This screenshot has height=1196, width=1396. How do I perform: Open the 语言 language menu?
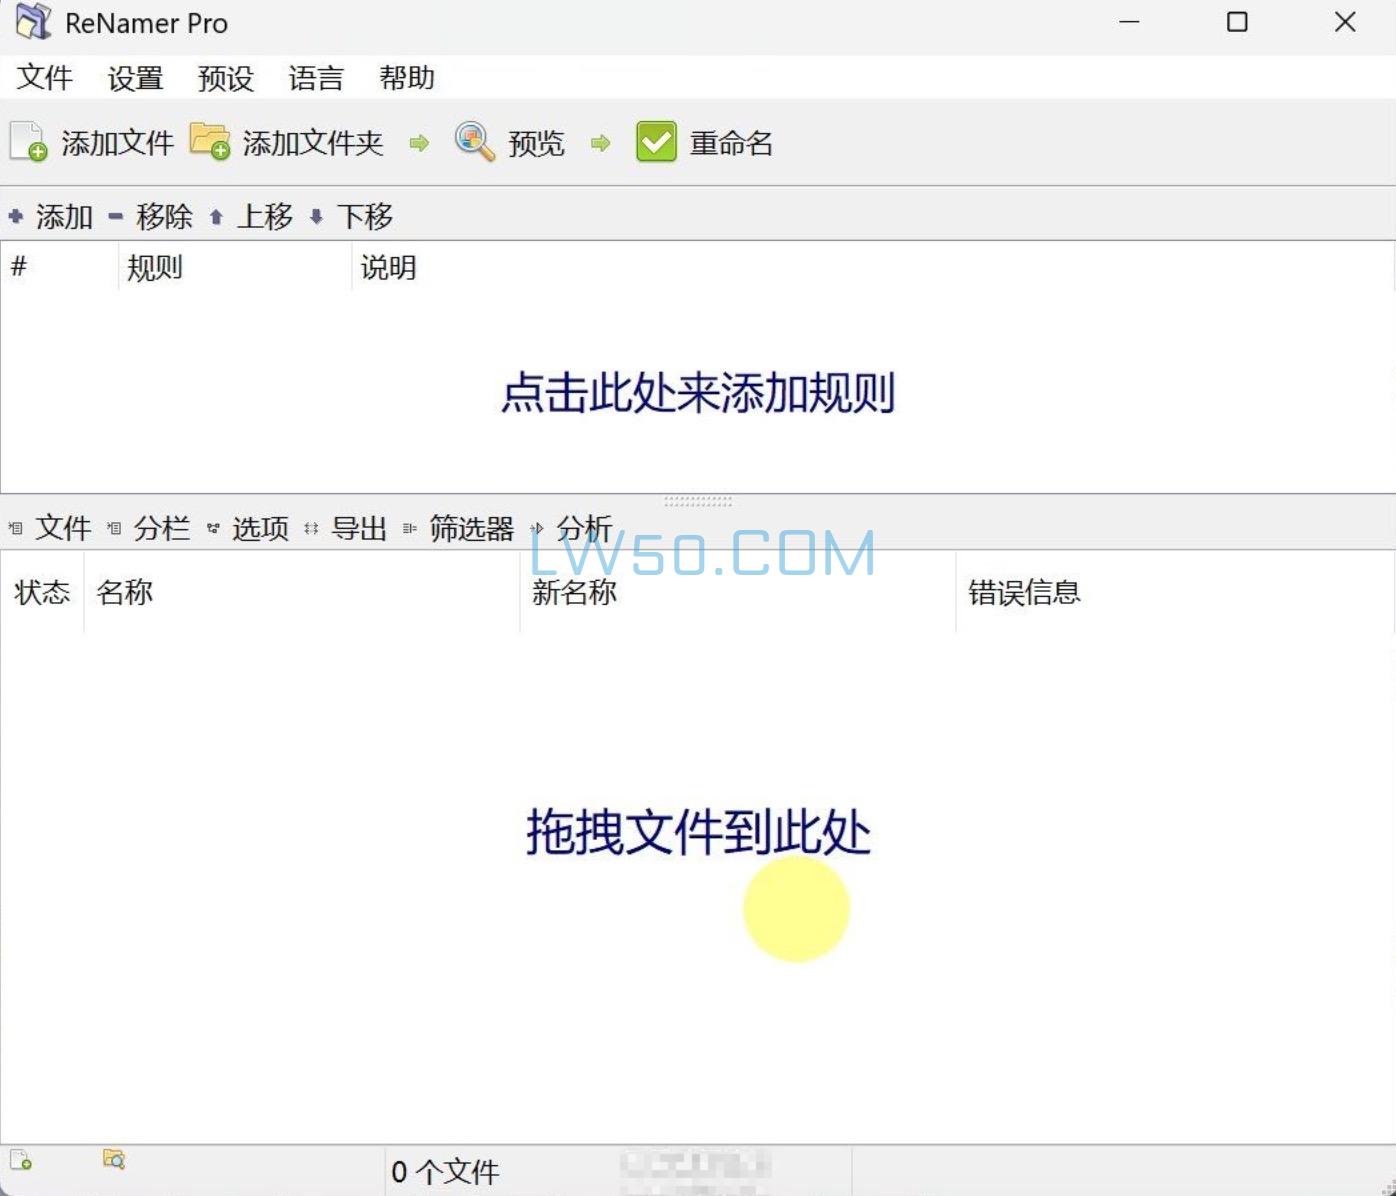[x=316, y=77]
